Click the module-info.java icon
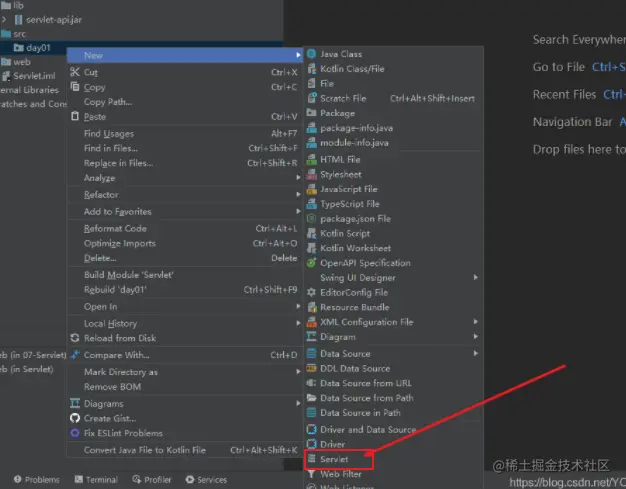The width and height of the screenshot is (626, 489). coord(311,143)
